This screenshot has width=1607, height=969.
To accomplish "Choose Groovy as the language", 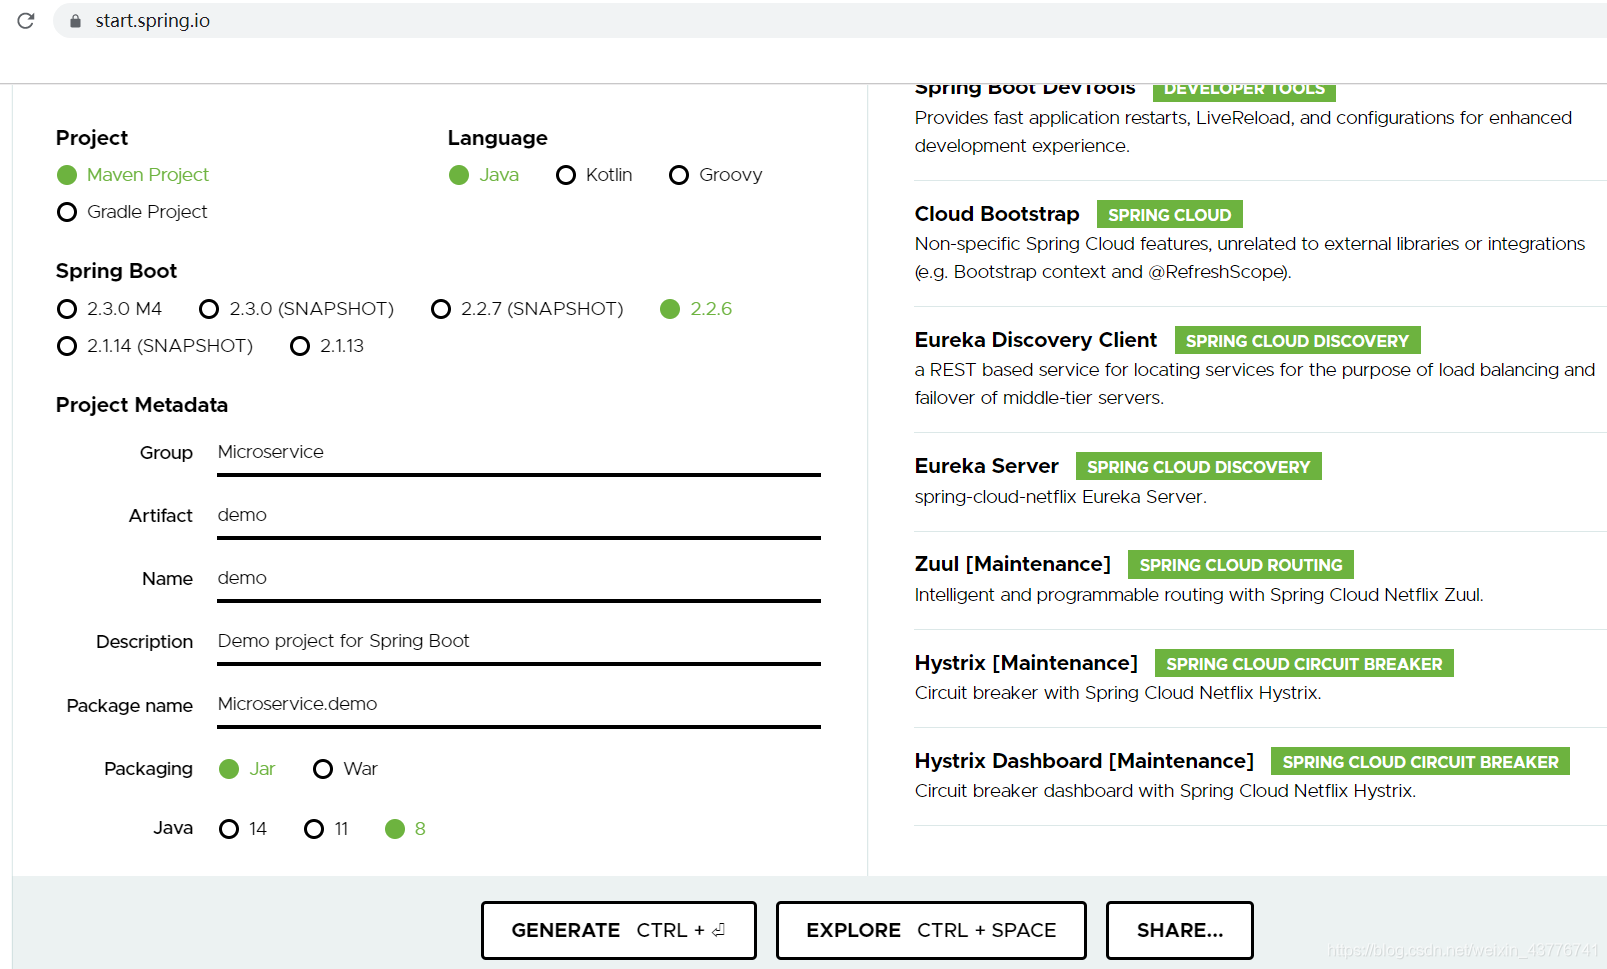I will [715, 175].
